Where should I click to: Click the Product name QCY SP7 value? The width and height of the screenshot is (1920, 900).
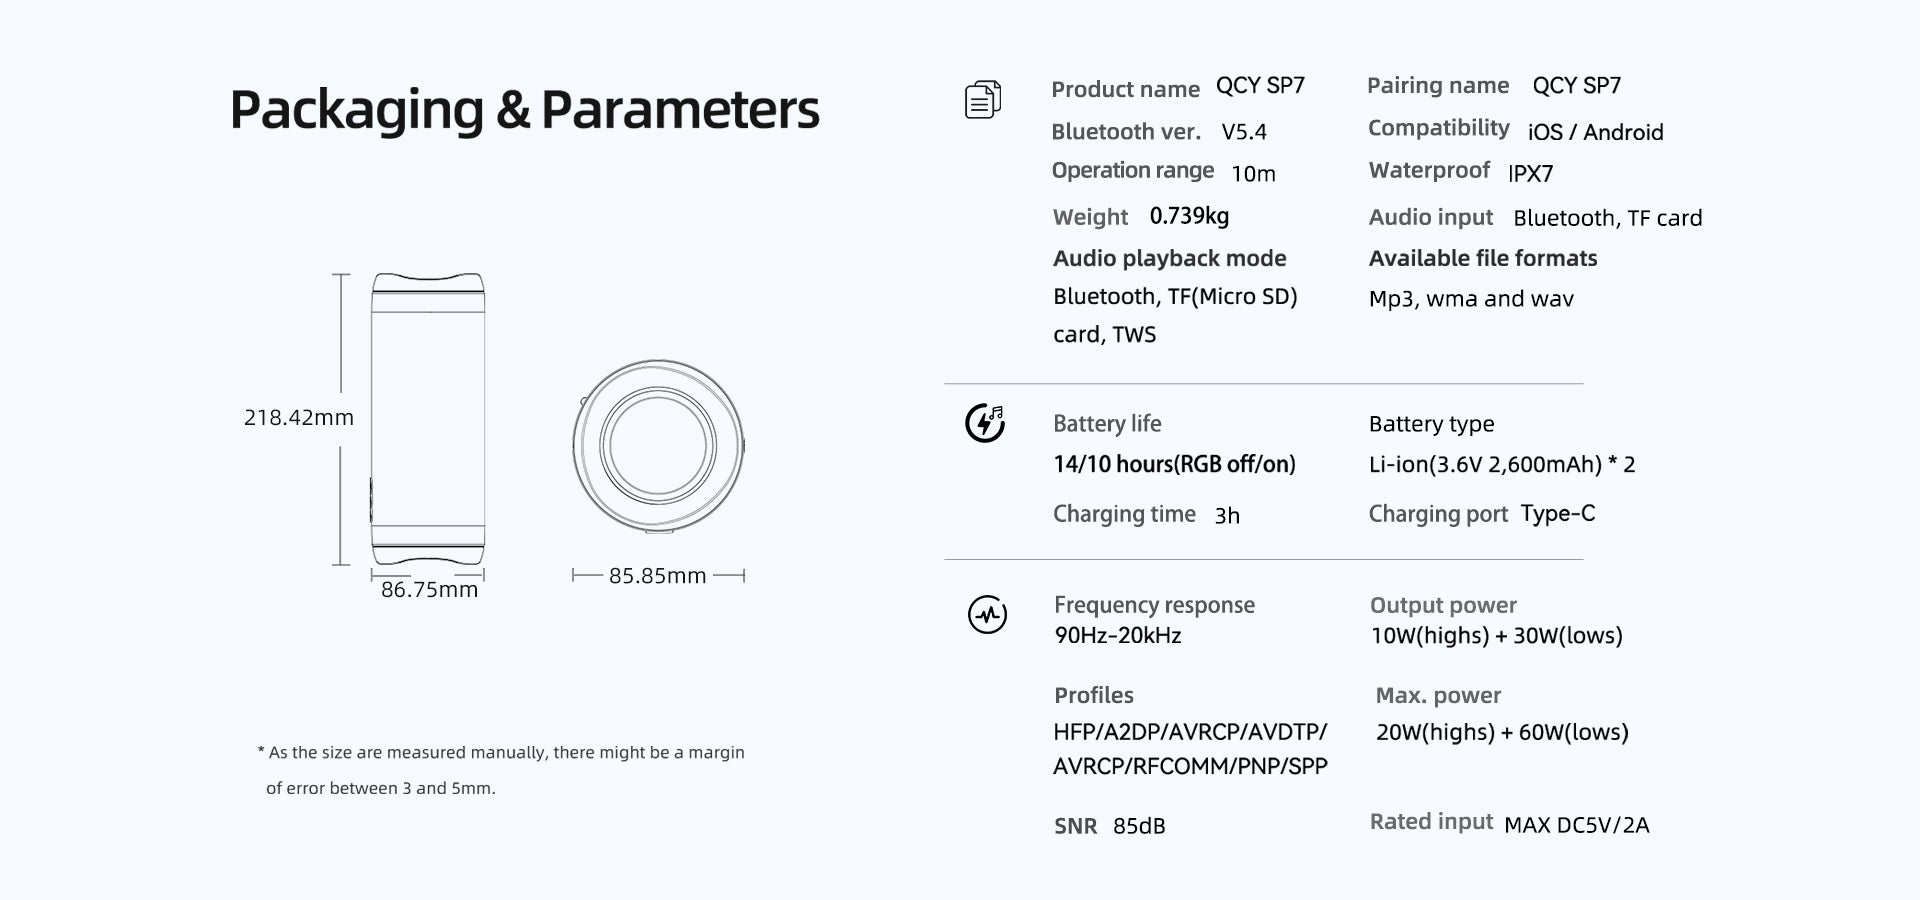tap(1260, 86)
